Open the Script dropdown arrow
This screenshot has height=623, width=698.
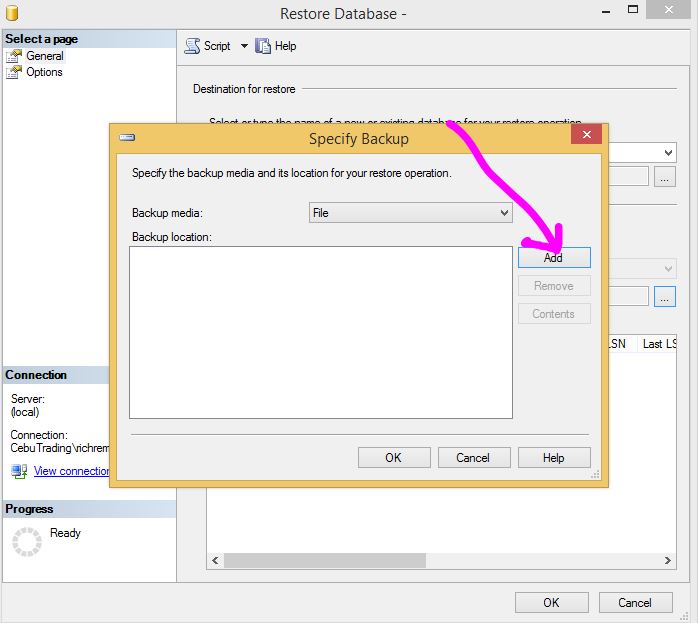[x=244, y=46]
